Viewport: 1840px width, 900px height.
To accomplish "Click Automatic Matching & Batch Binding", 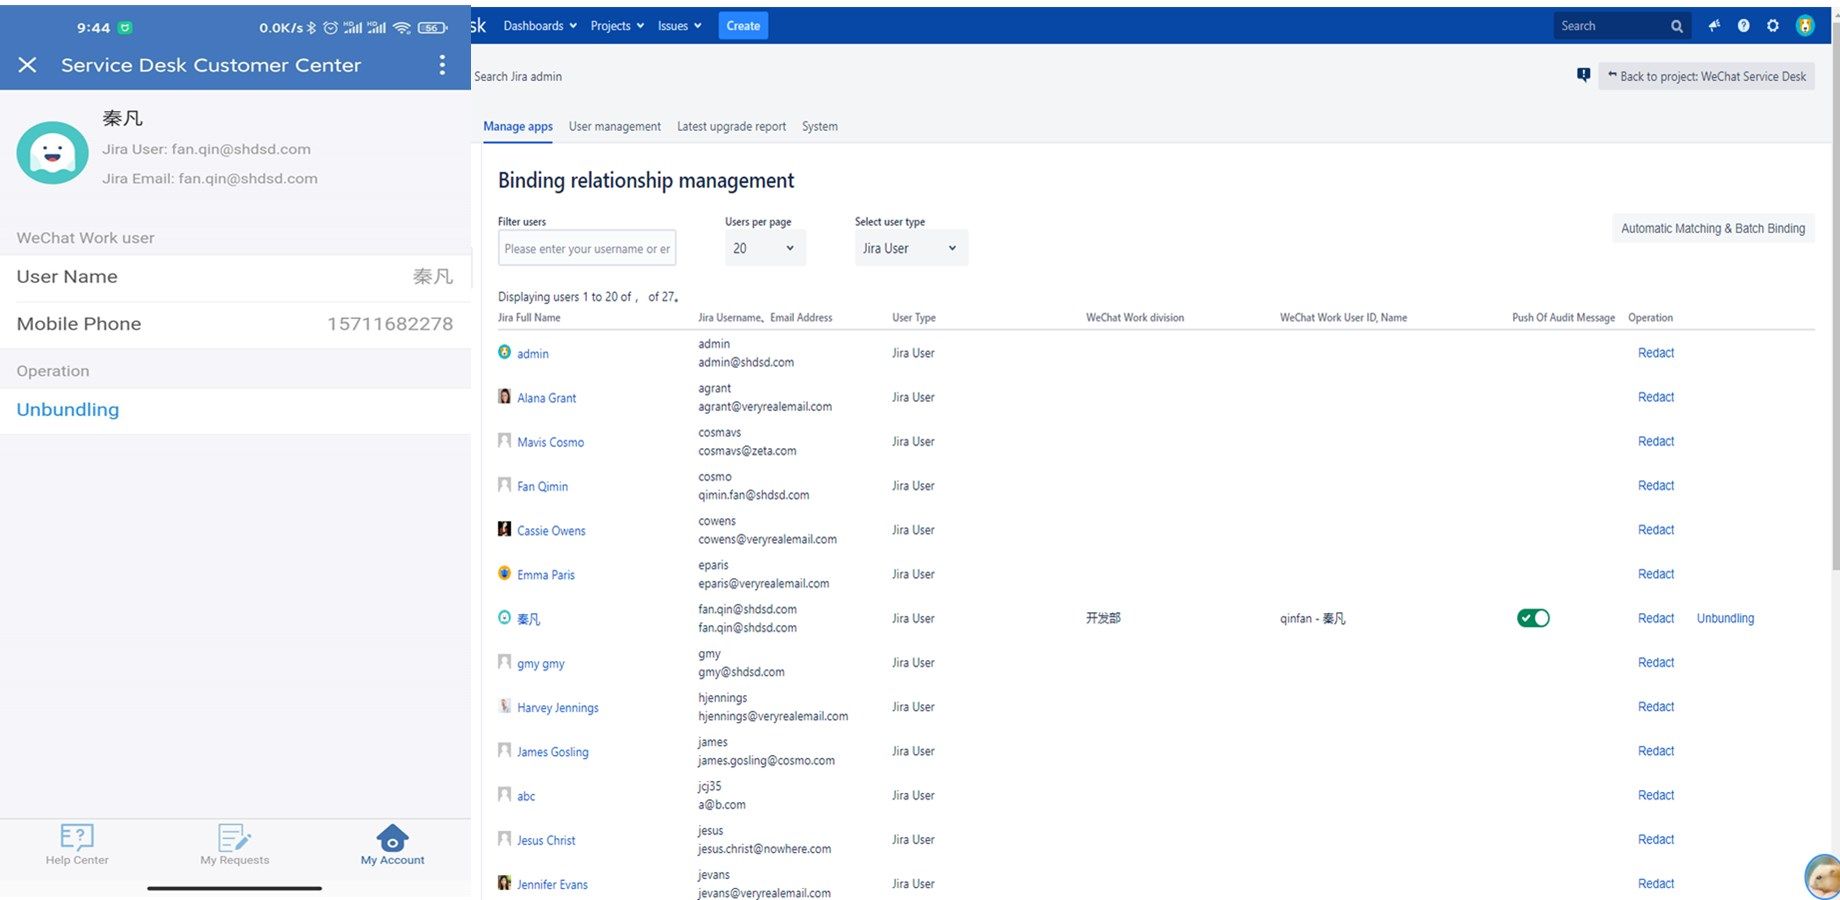I will 1713,228.
